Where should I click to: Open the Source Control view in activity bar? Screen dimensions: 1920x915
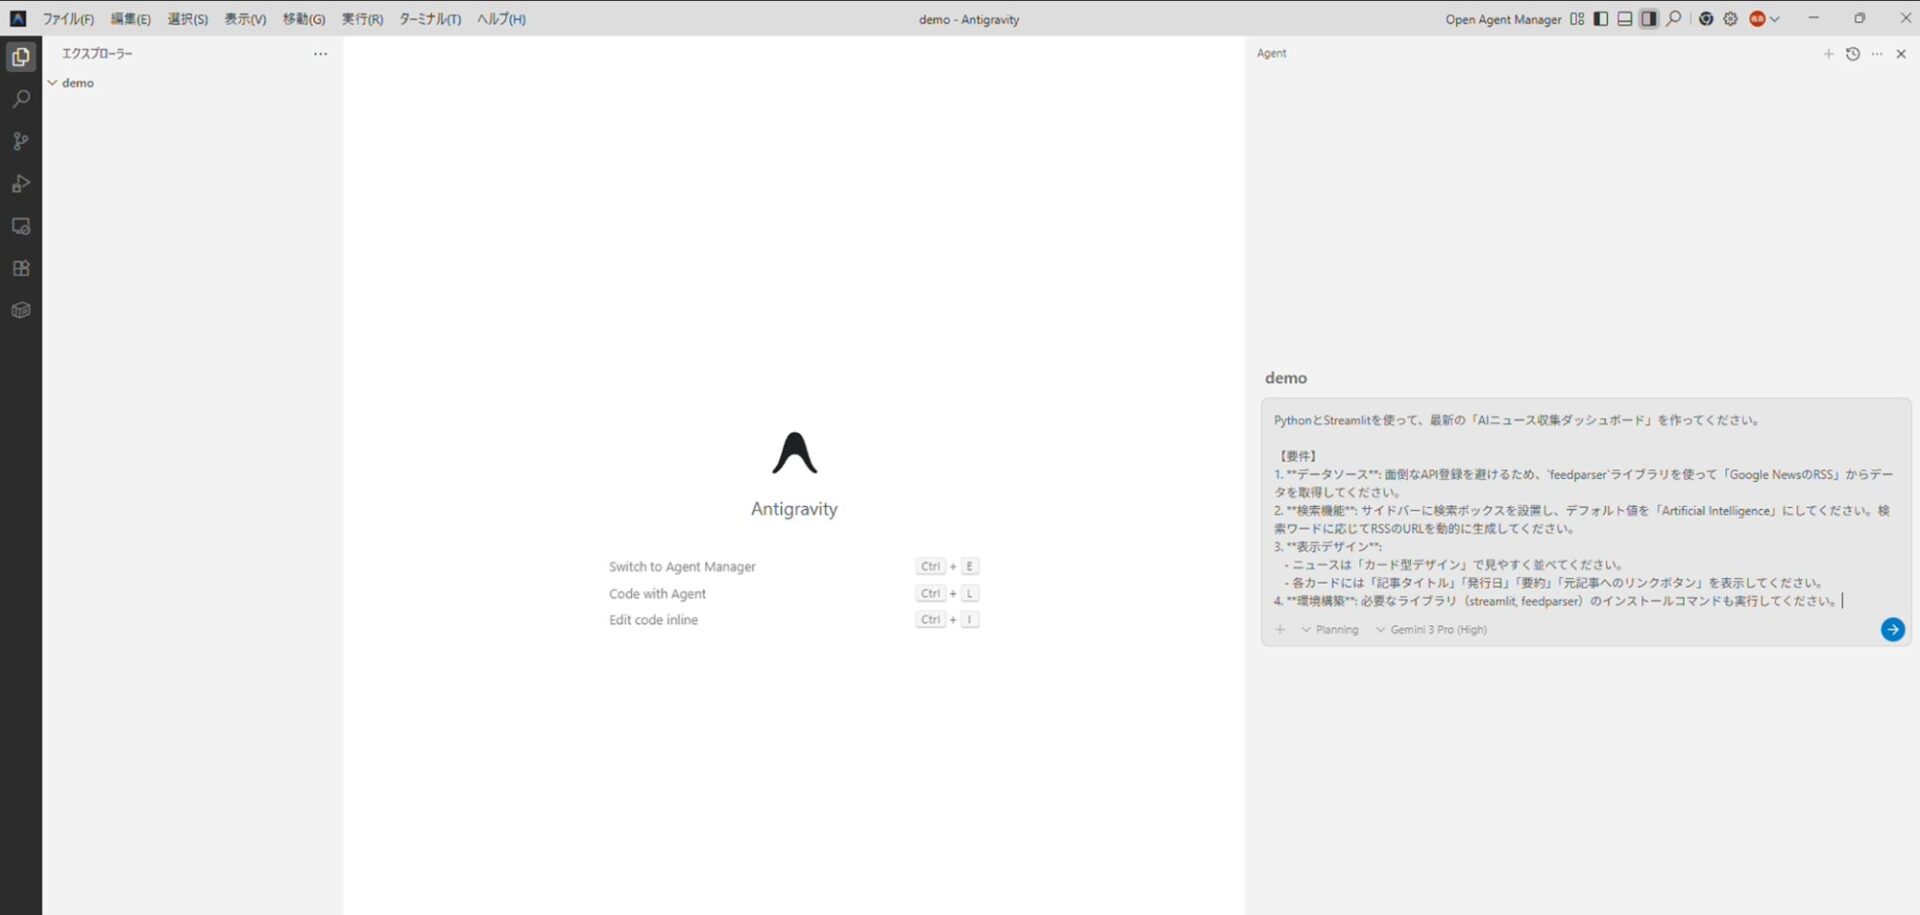(x=20, y=141)
